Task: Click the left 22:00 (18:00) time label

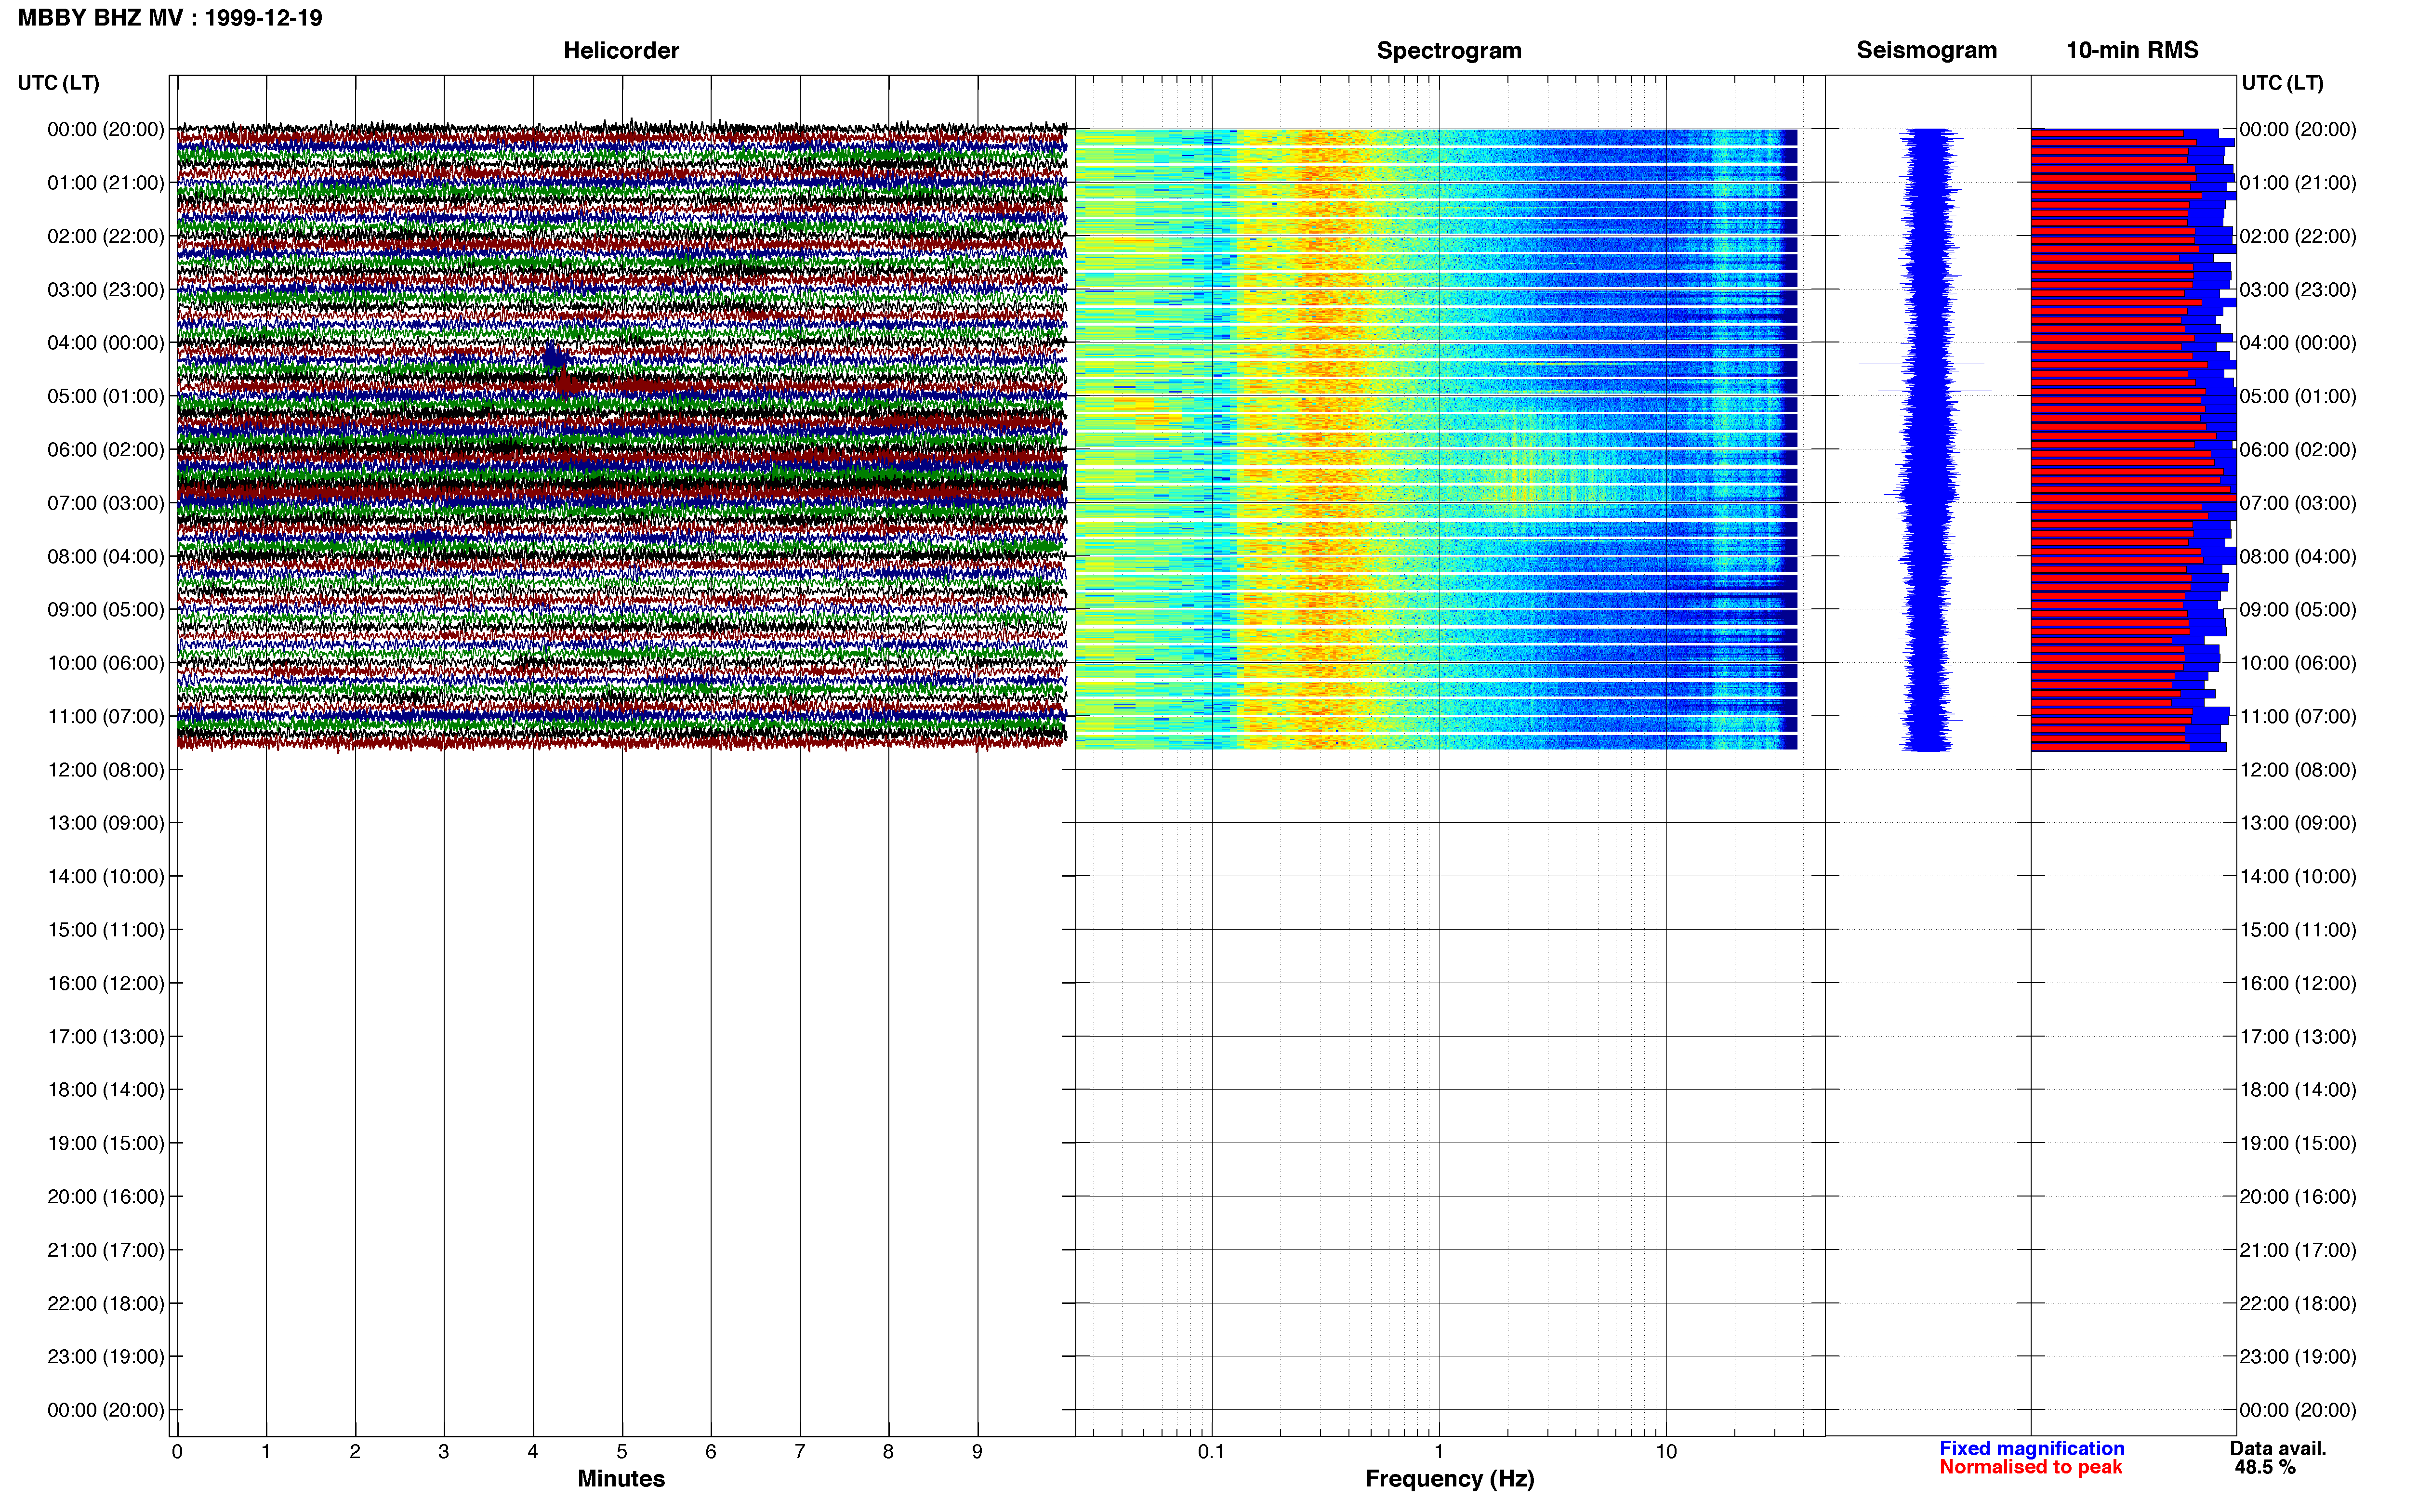Action: [x=106, y=1304]
